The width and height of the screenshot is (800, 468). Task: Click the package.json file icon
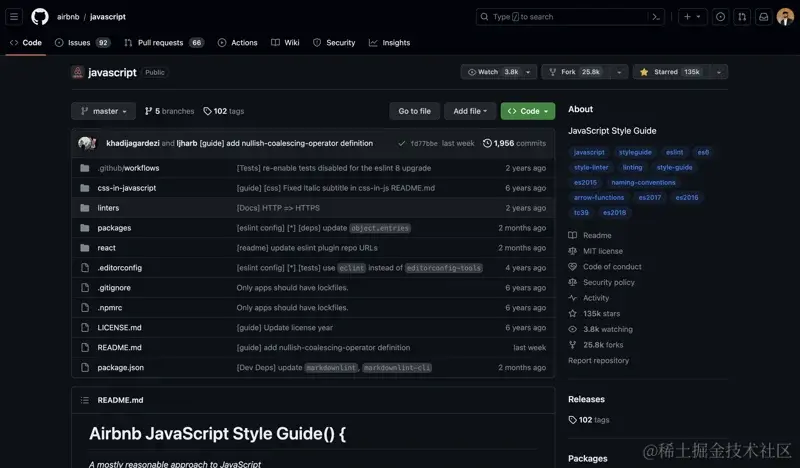click(x=85, y=367)
